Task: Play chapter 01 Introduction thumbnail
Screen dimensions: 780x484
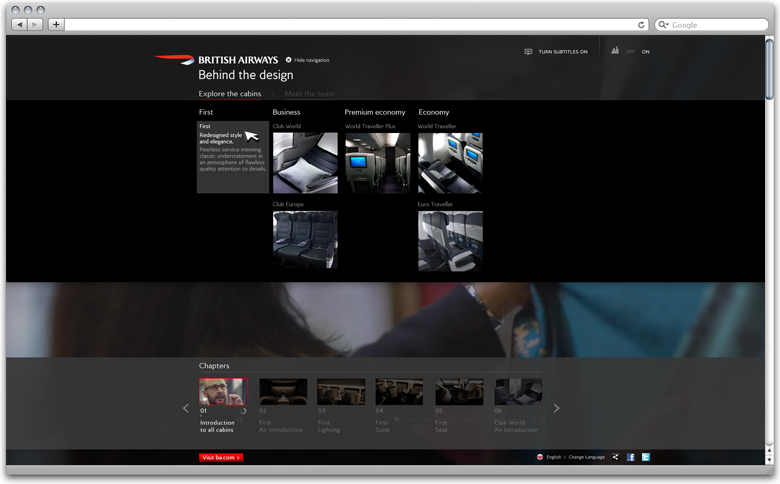Action: (x=223, y=391)
